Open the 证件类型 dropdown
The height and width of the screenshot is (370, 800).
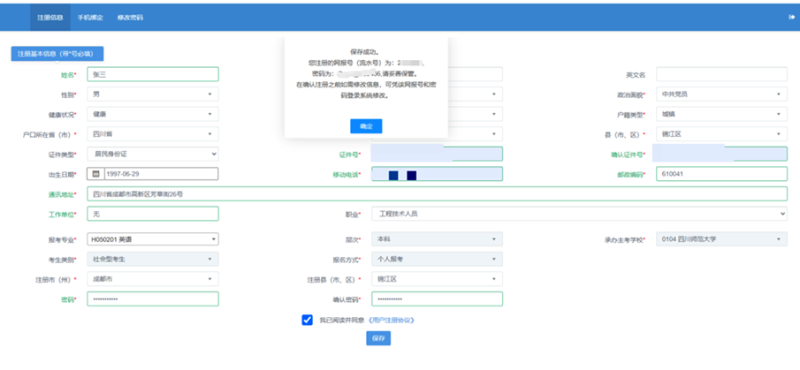[153, 154]
